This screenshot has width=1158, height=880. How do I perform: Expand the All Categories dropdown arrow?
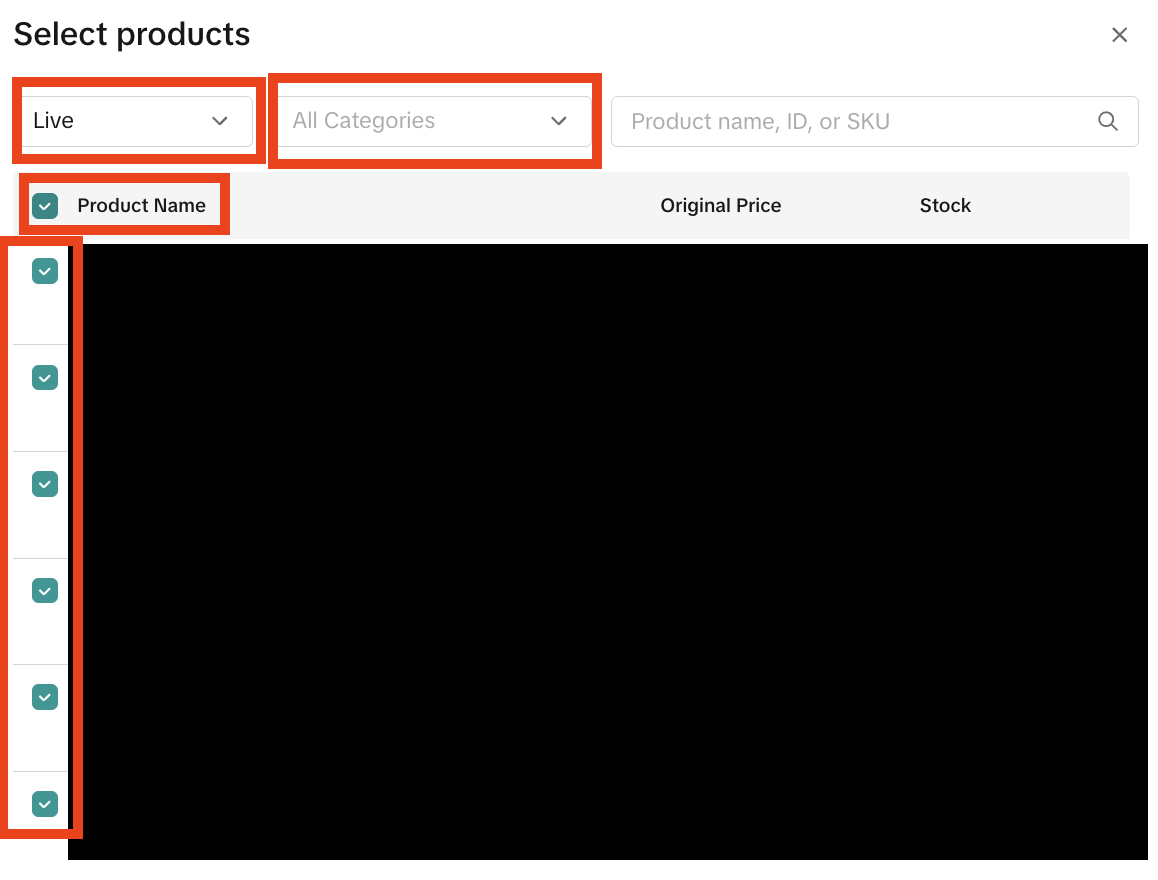point(559,121)
